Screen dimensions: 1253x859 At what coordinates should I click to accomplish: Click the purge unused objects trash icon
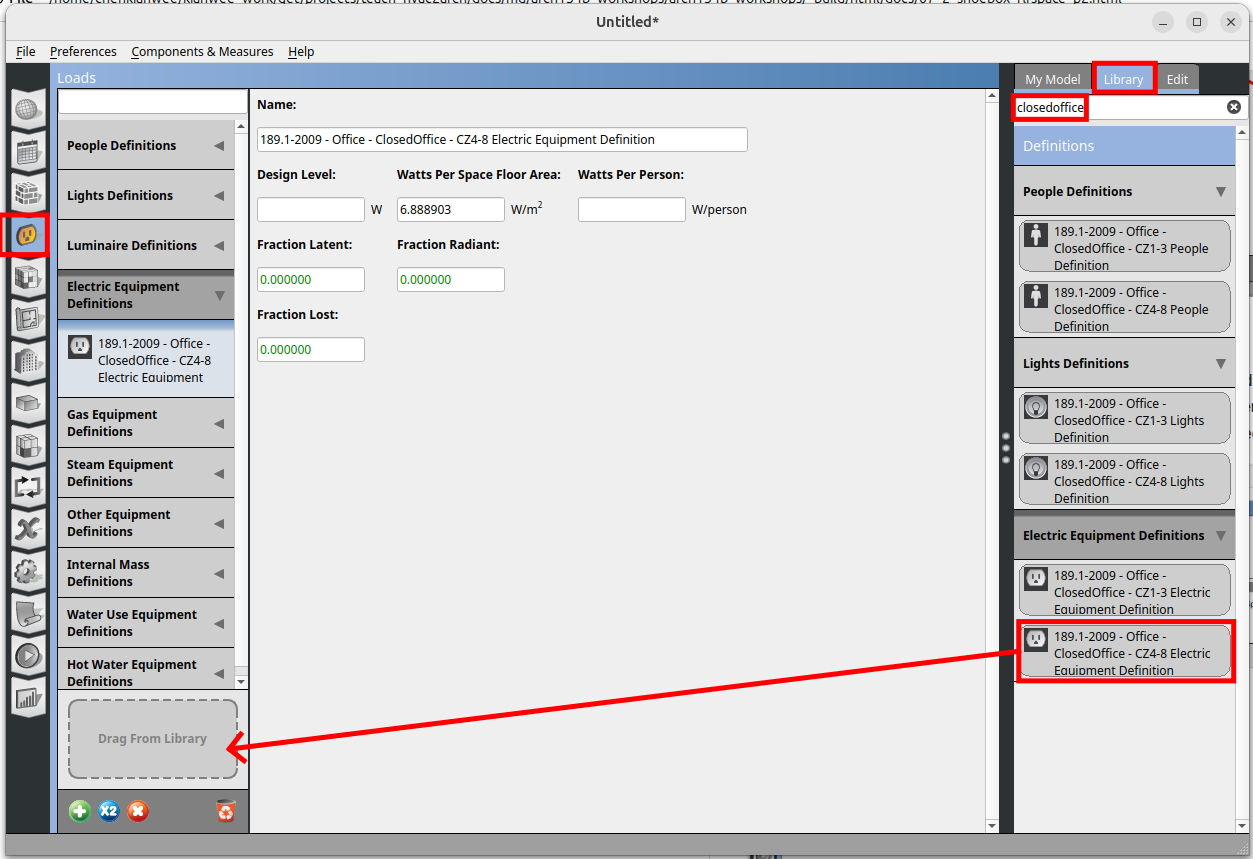[226, 811]
